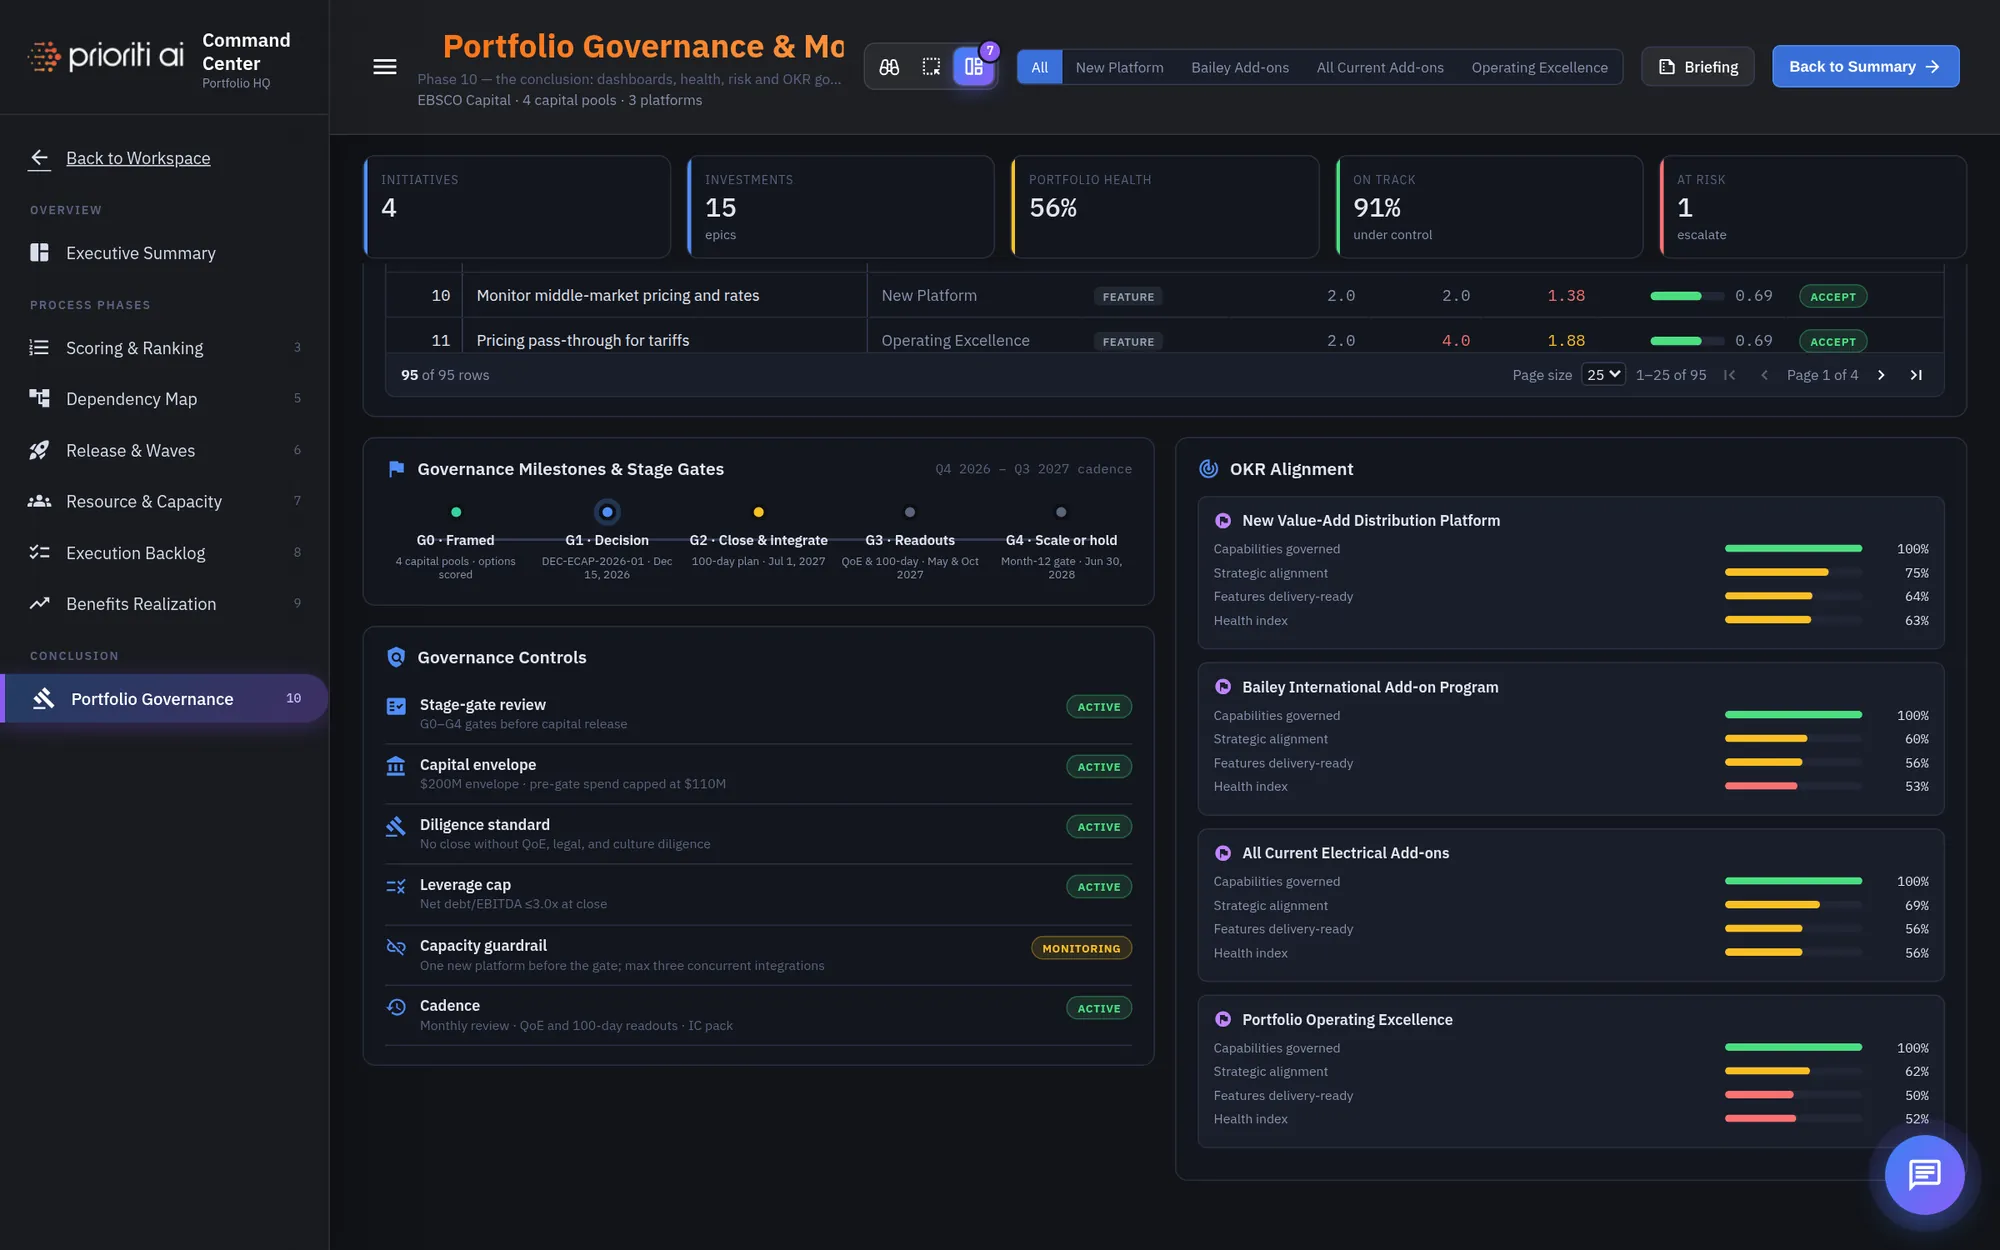Select the G3 · Readouts milestone marker
2000x1250 pixels.
pos(910,512)
